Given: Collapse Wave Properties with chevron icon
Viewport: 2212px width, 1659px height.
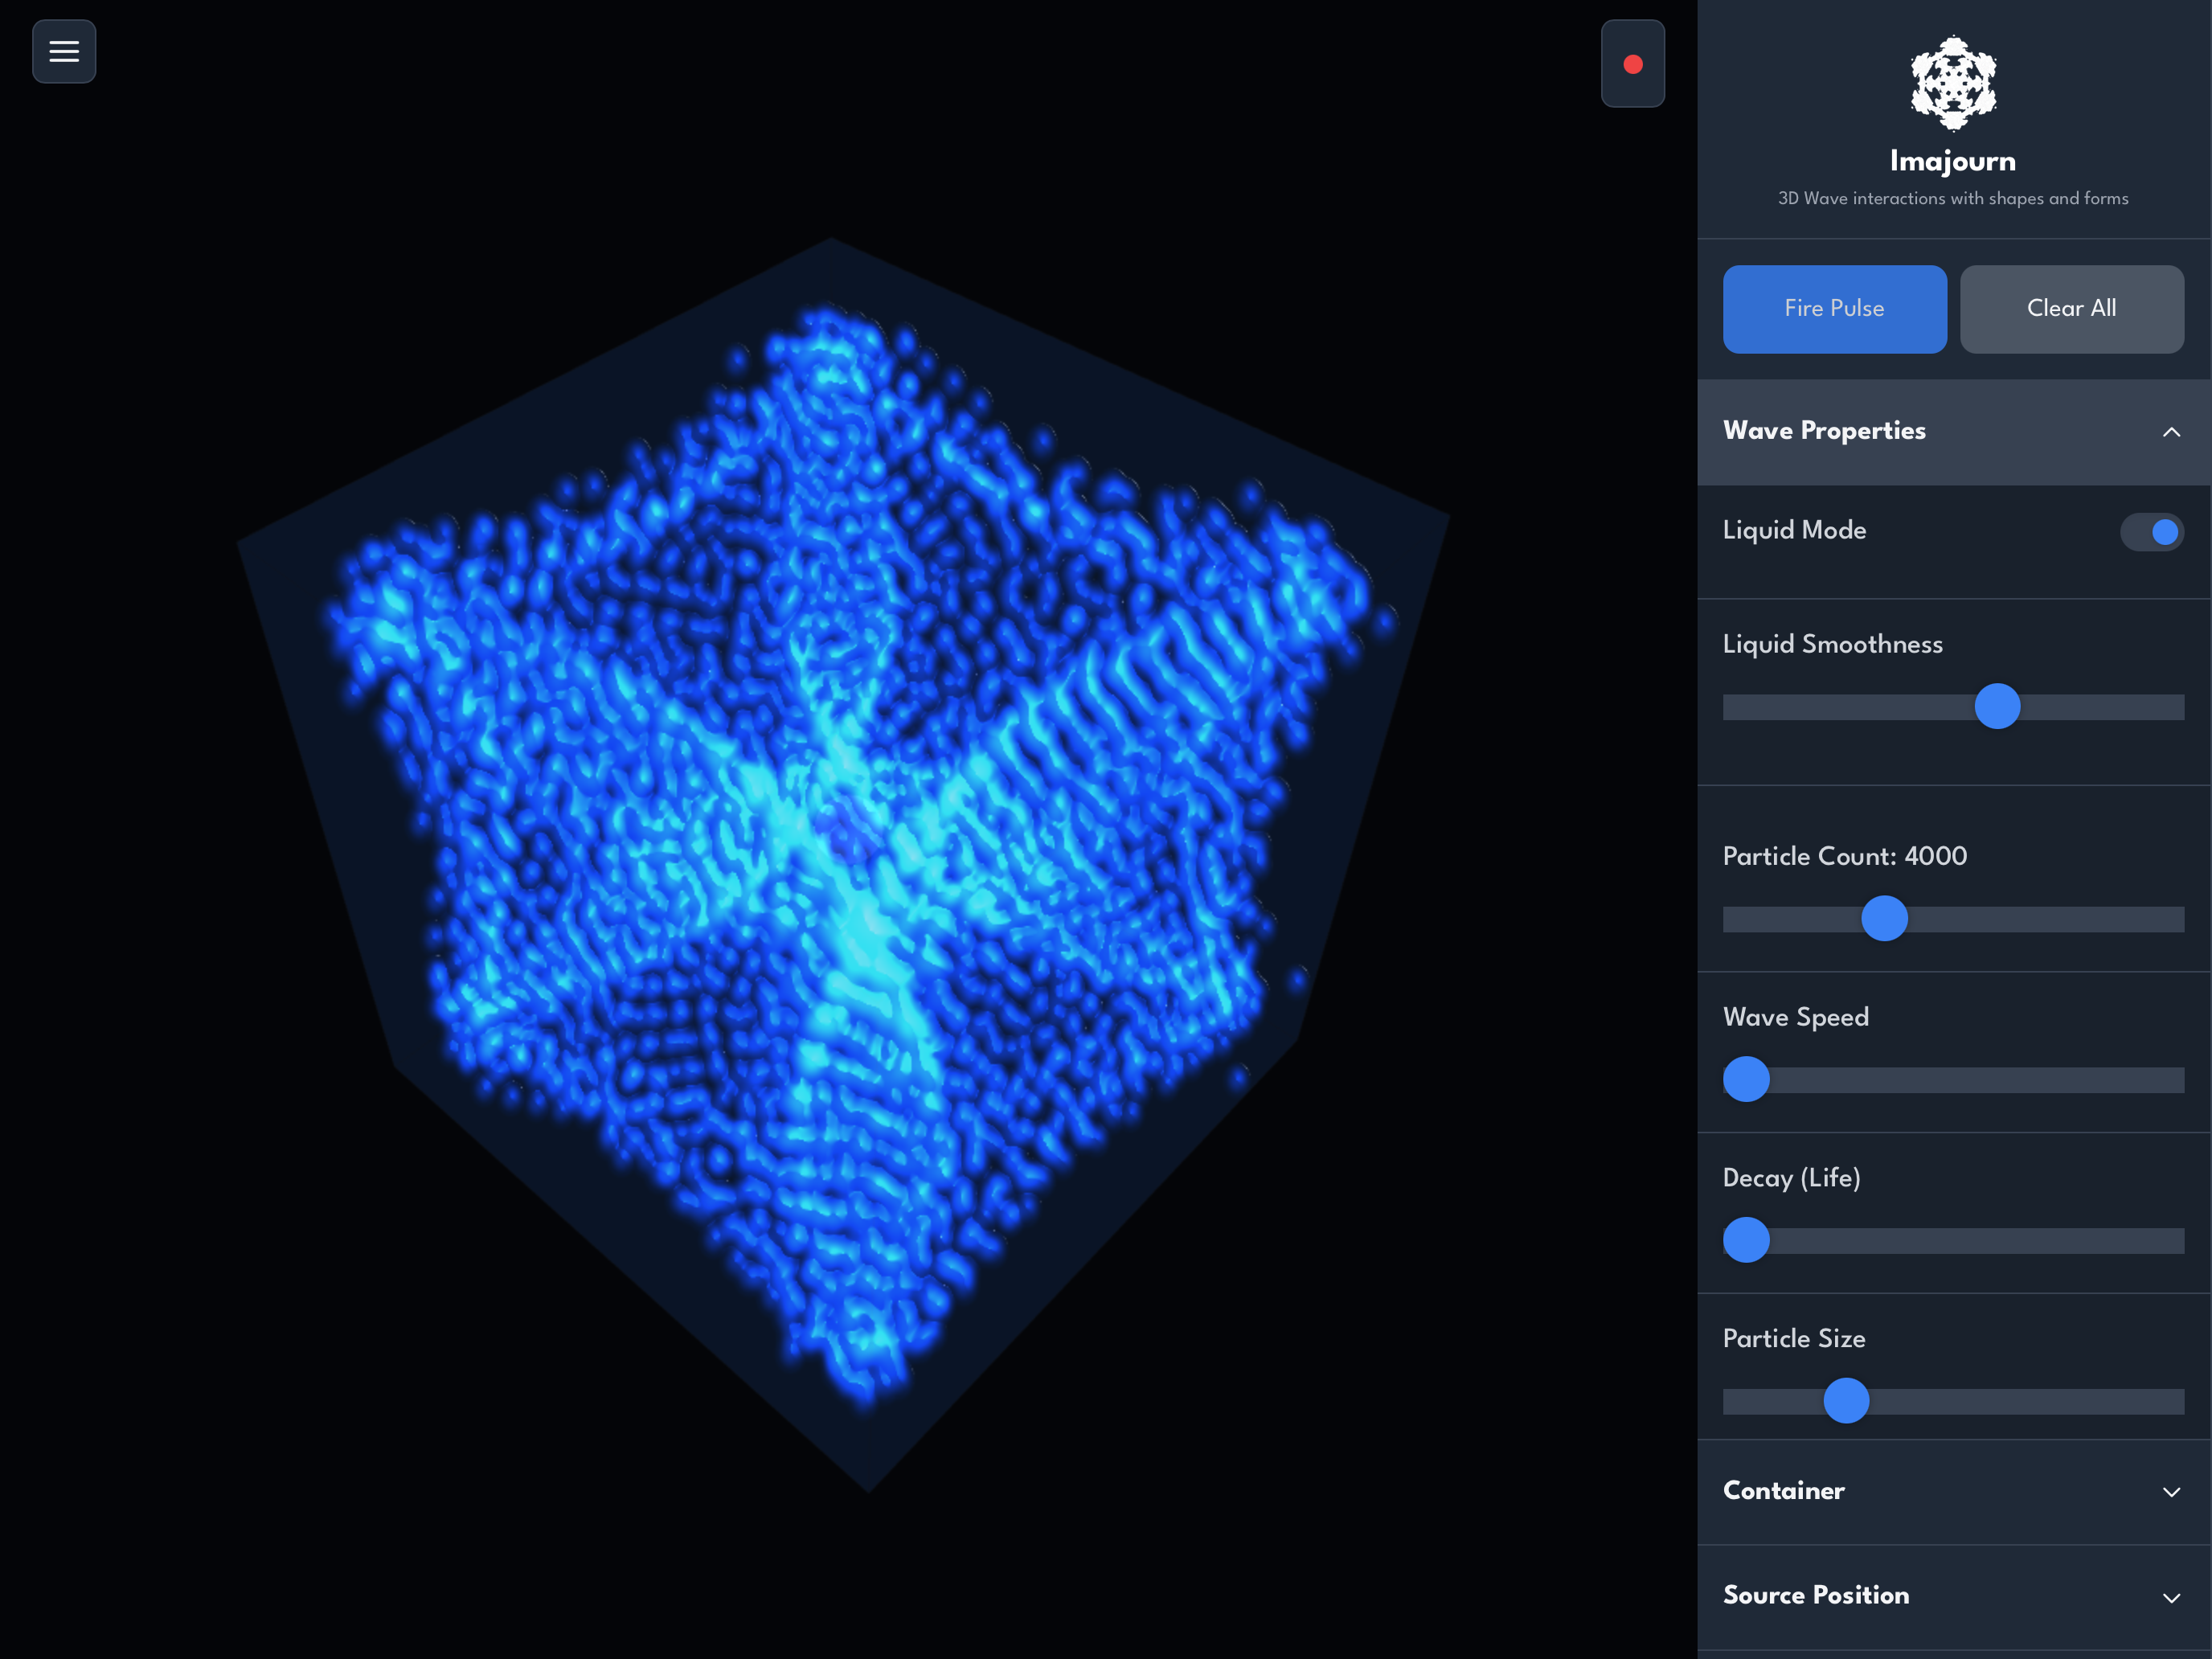Looking at the screenshot, I should pos(2171,432).
